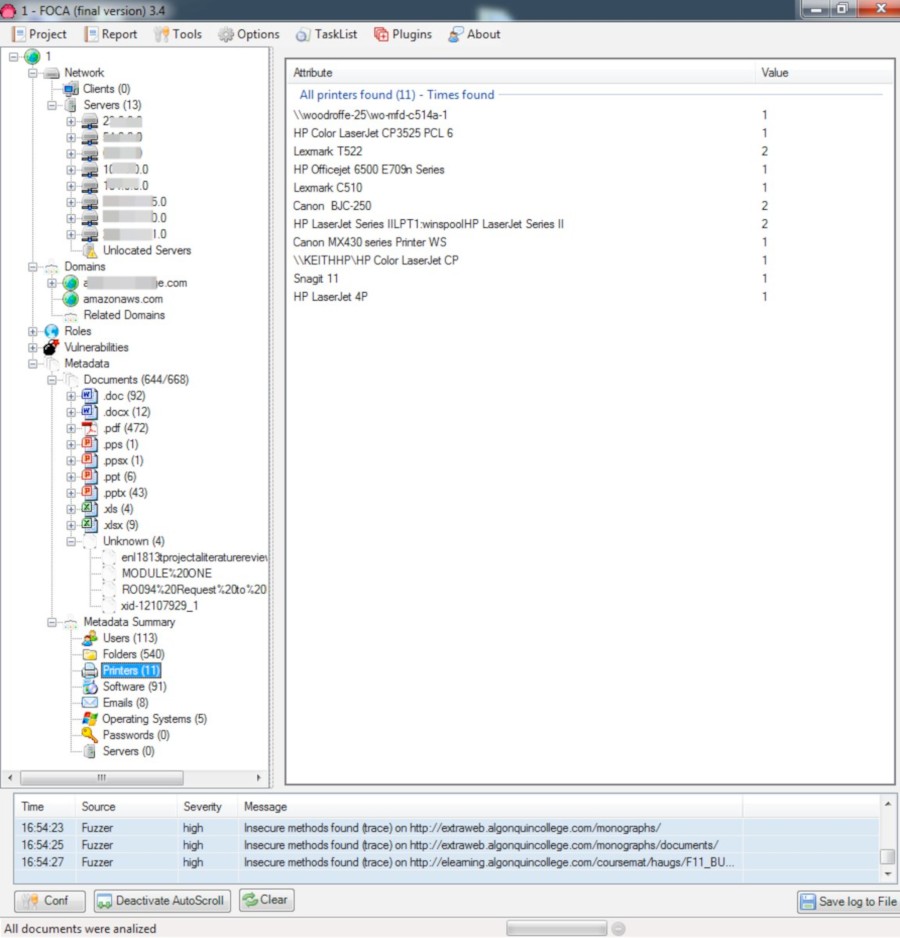Click the Clear log button

(x=266, y=900)
